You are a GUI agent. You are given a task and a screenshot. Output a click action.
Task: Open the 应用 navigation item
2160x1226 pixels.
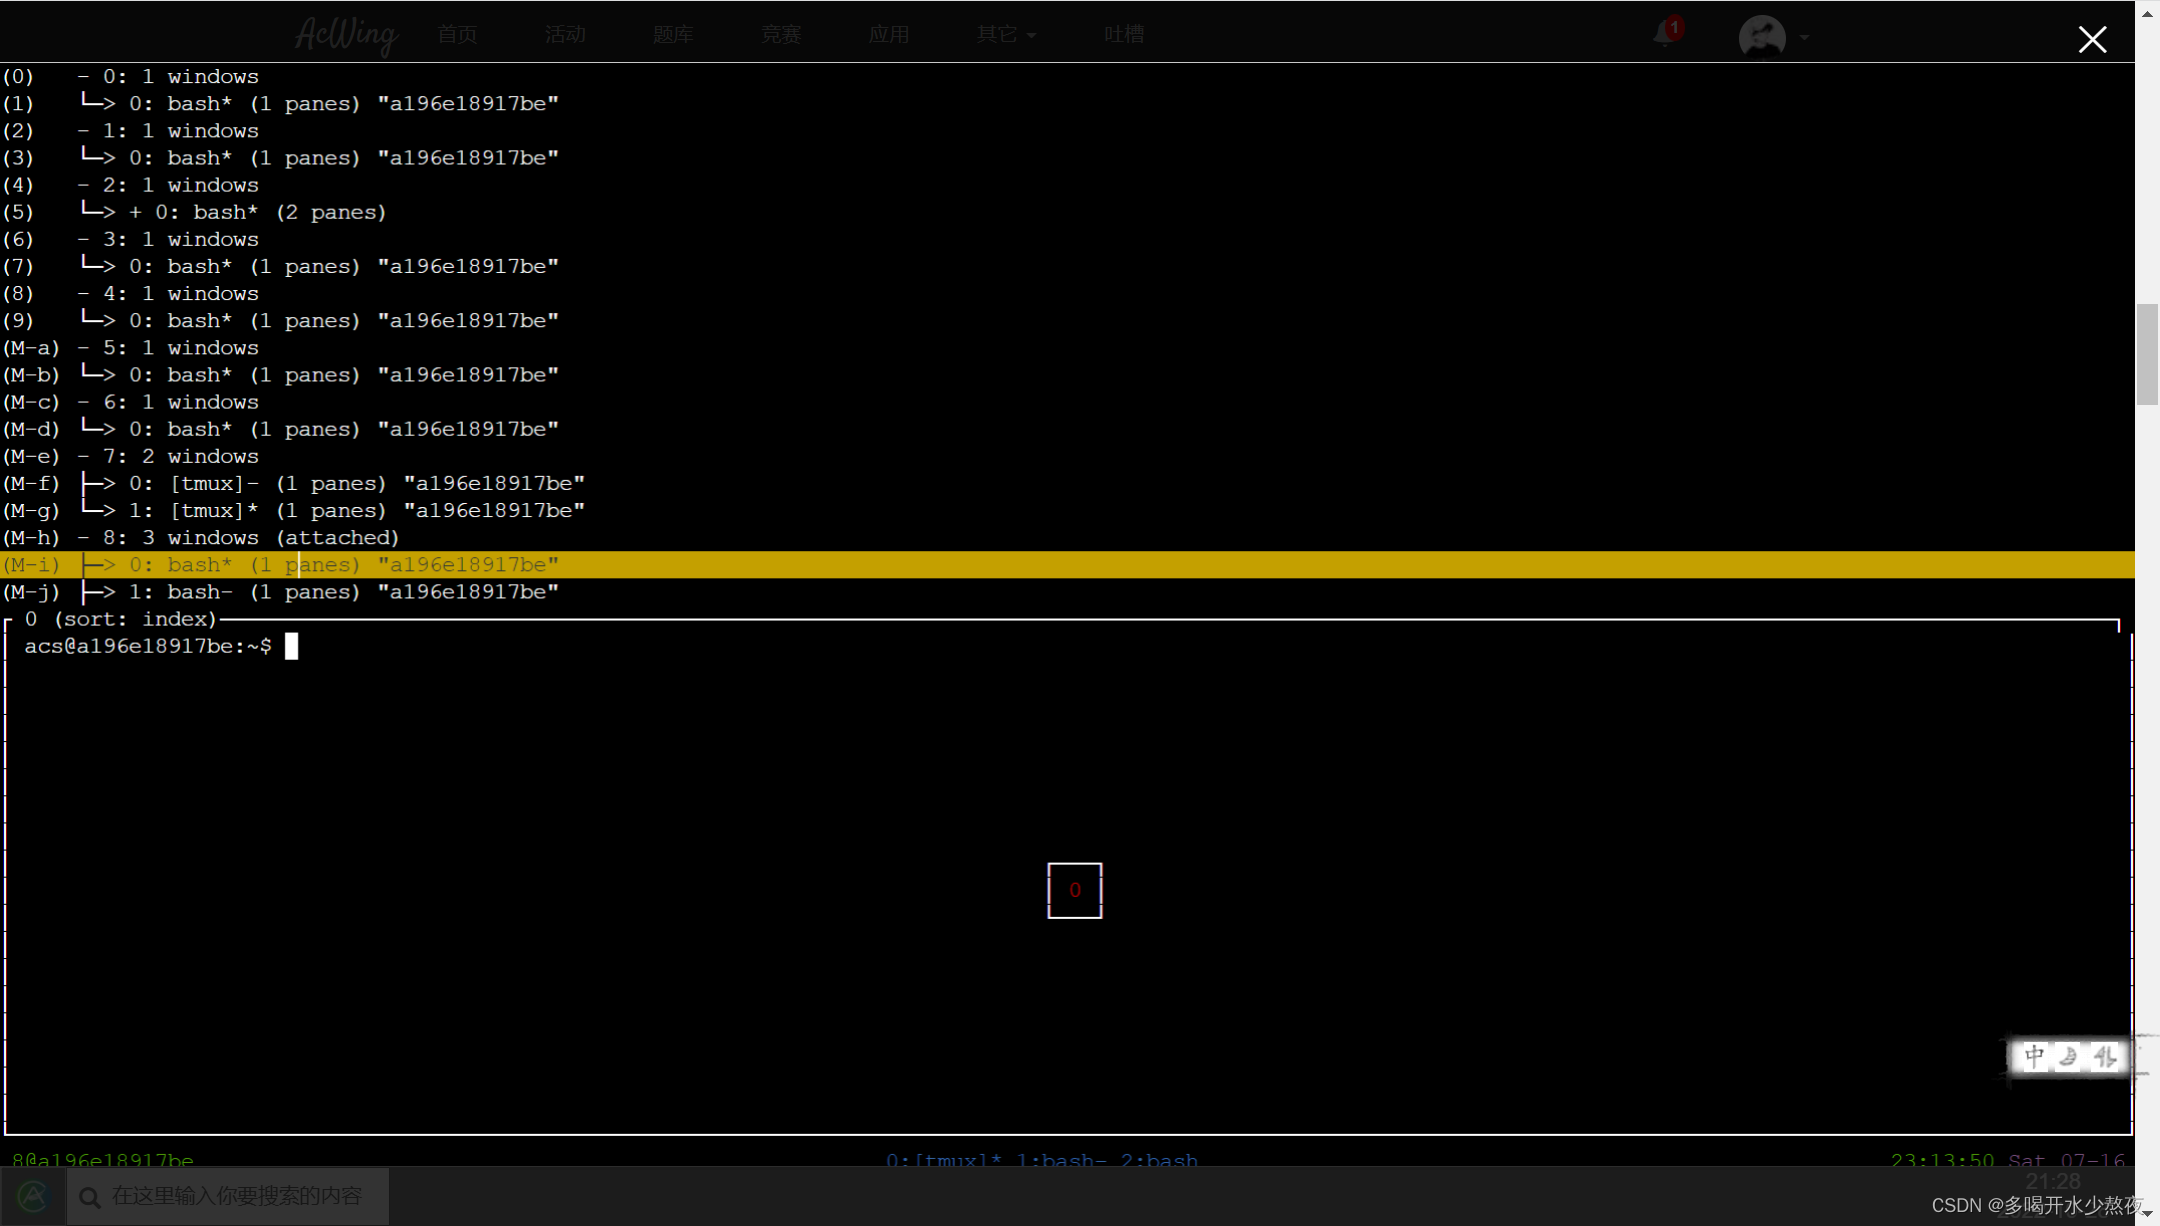pos(889,35)
